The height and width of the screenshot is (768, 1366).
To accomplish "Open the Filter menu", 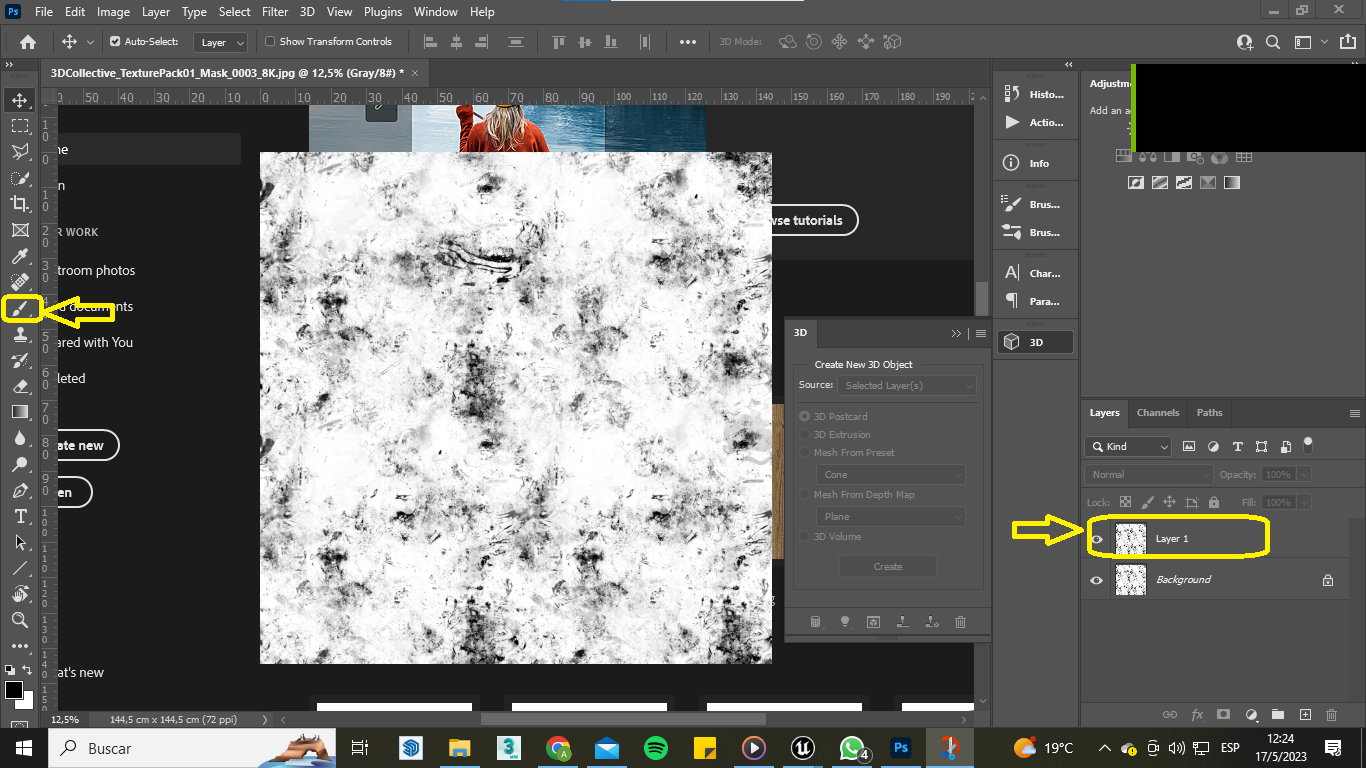I will [275, 11].
